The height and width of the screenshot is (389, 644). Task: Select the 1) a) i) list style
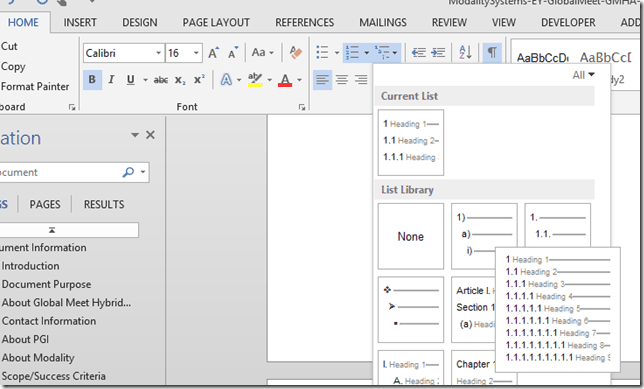484,236
